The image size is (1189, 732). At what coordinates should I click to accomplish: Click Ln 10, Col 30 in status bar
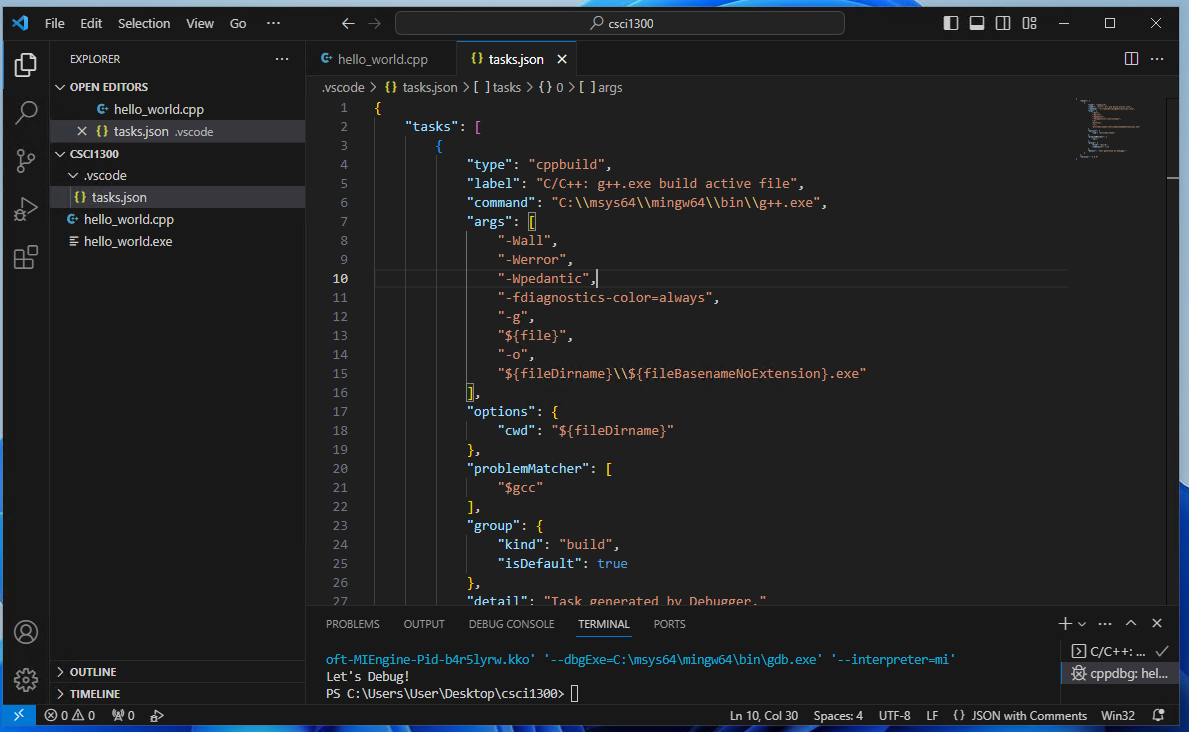764,715
